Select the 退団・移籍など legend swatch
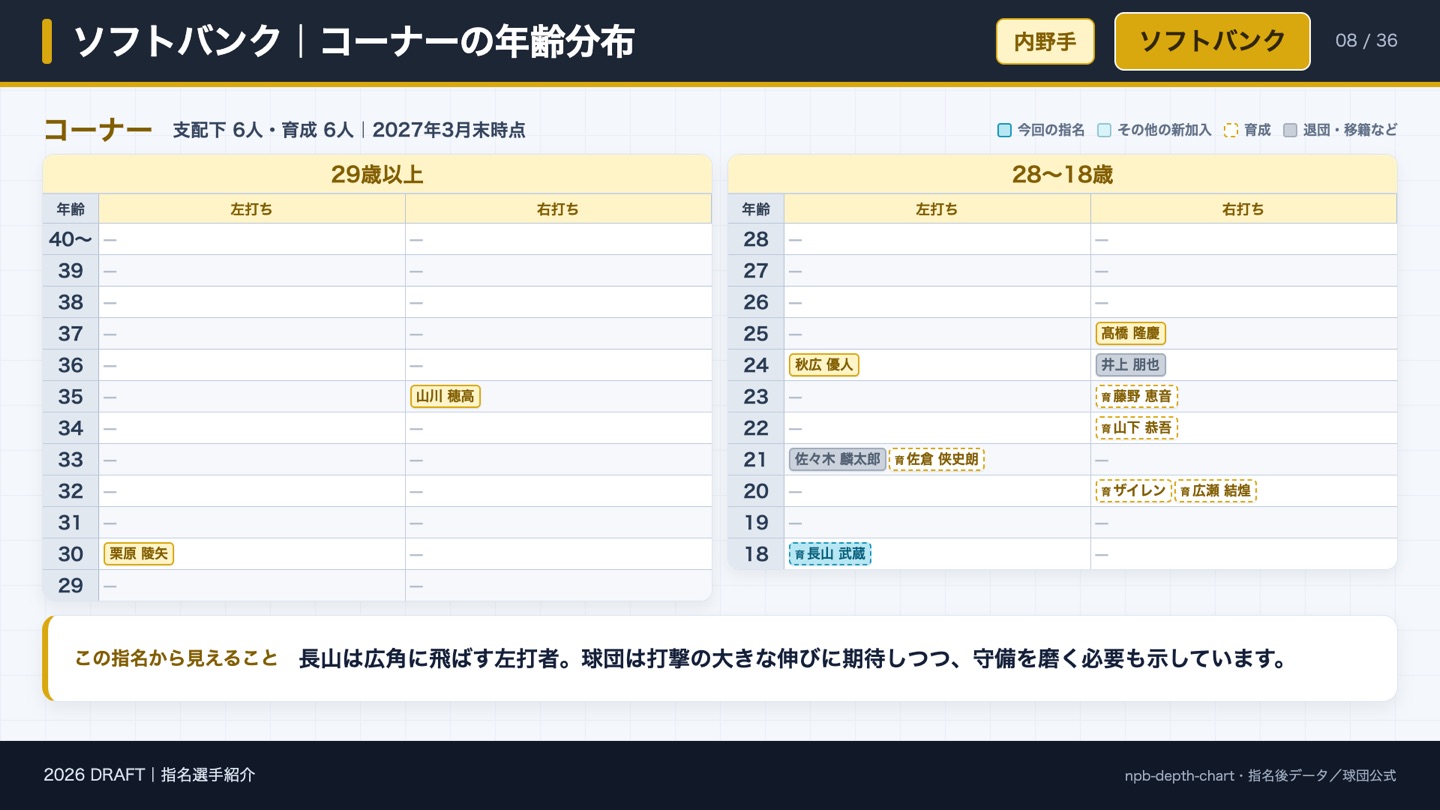Image resolution: width=1440 pixels, height=810 pixels. tap(1290, 130)
